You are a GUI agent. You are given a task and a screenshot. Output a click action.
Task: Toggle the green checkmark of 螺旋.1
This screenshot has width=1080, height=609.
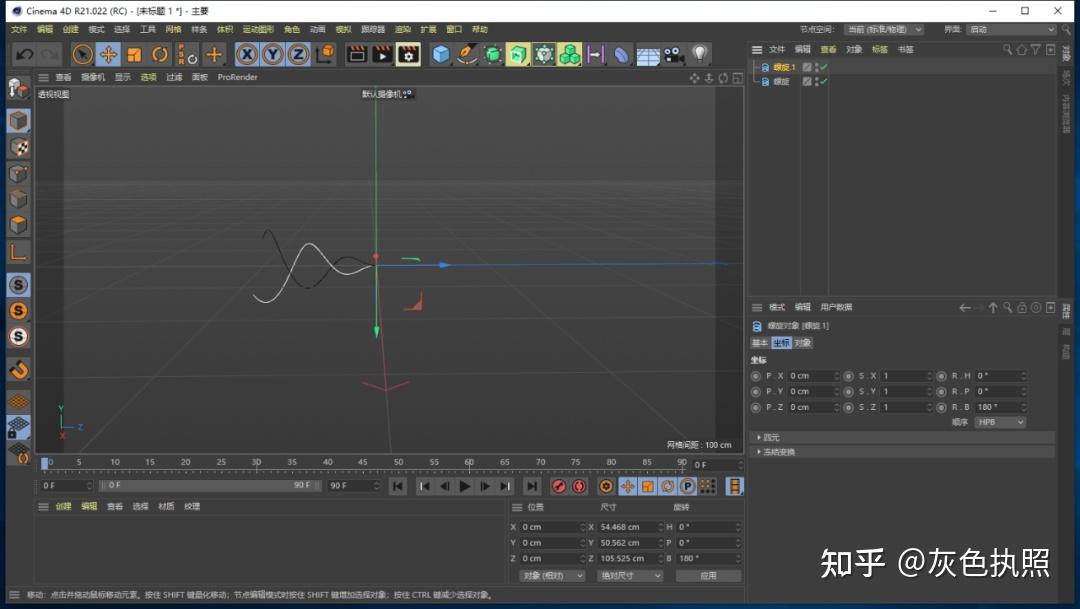(x=824, y=68)
